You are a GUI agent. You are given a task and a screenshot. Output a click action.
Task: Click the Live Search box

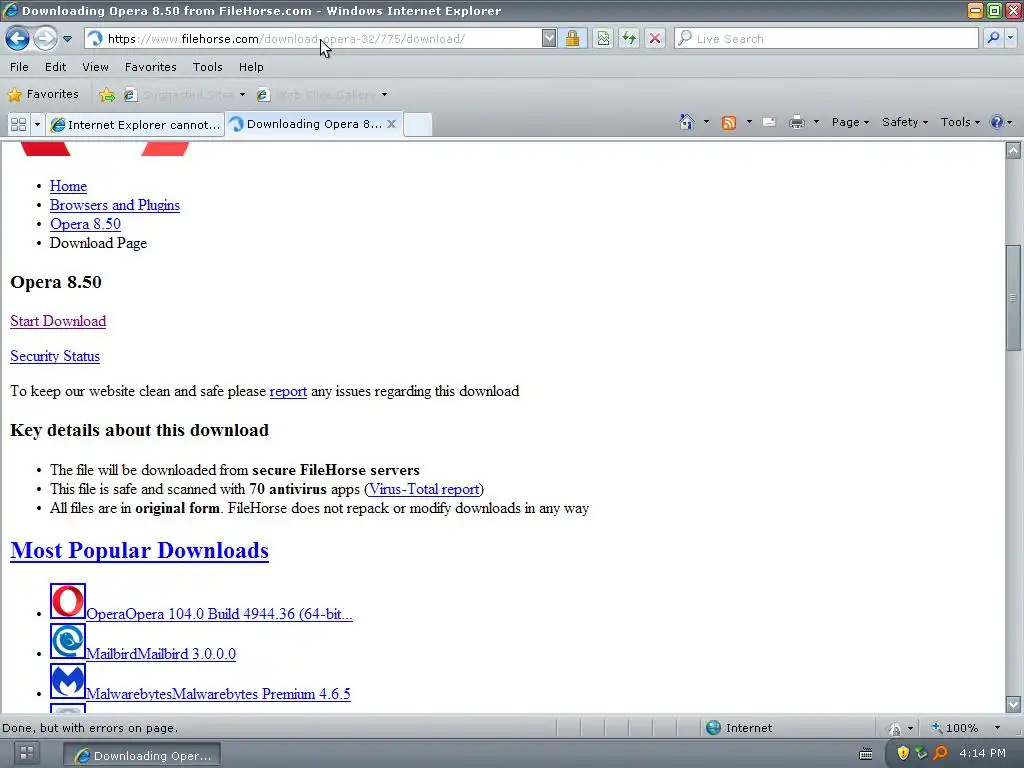827,39
